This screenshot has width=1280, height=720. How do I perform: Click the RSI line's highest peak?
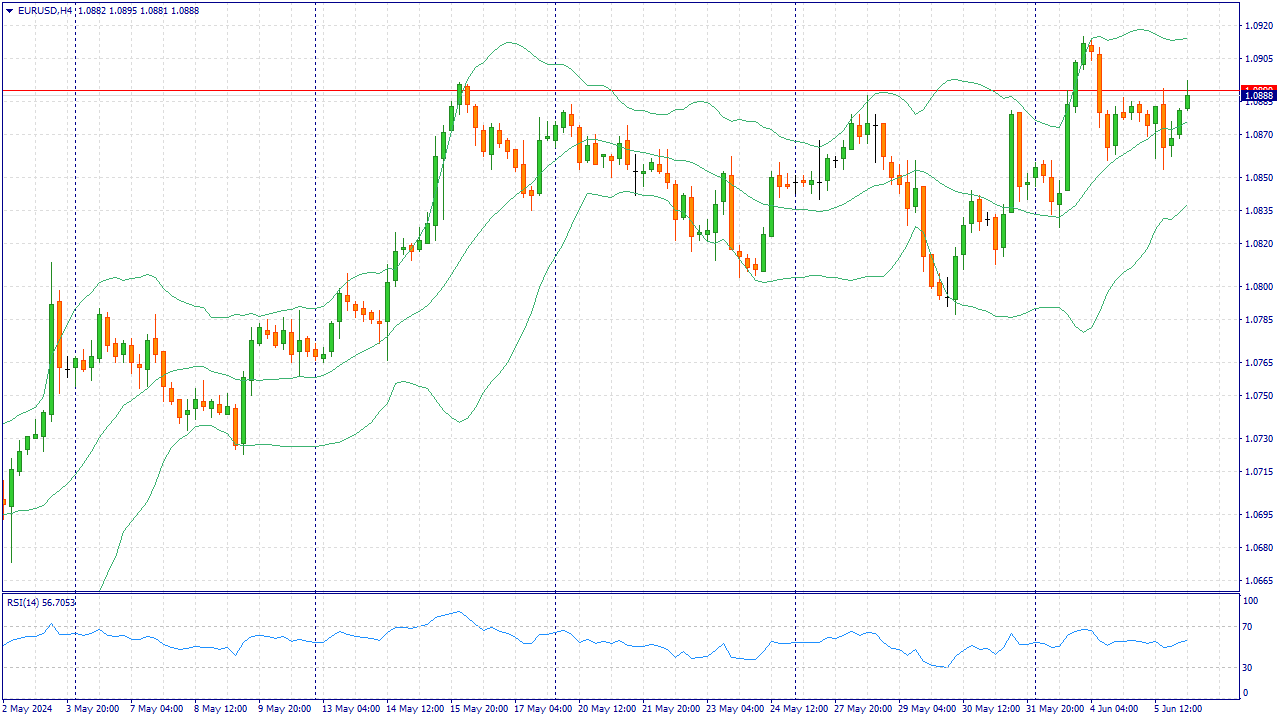click(458, 612)
